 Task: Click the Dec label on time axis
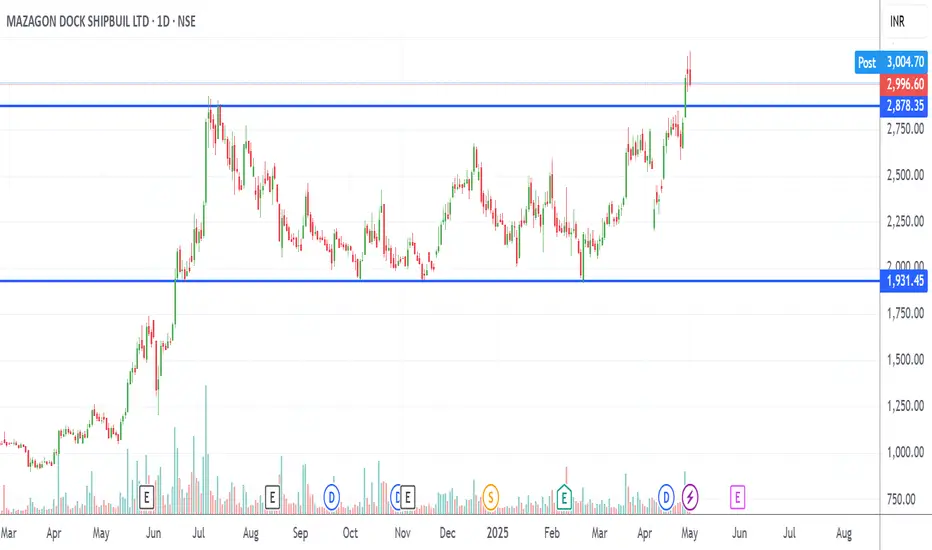point(448,533)
